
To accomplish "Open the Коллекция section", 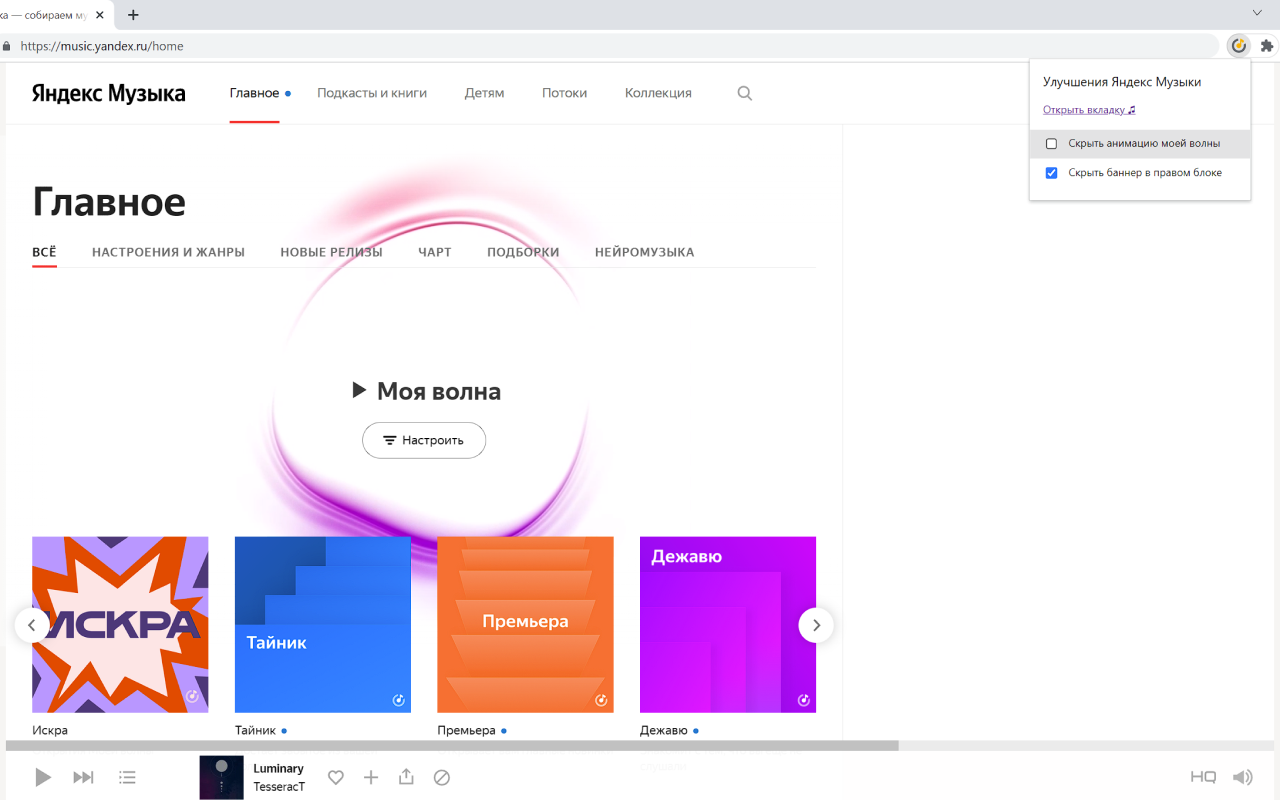I will point(658,93).
